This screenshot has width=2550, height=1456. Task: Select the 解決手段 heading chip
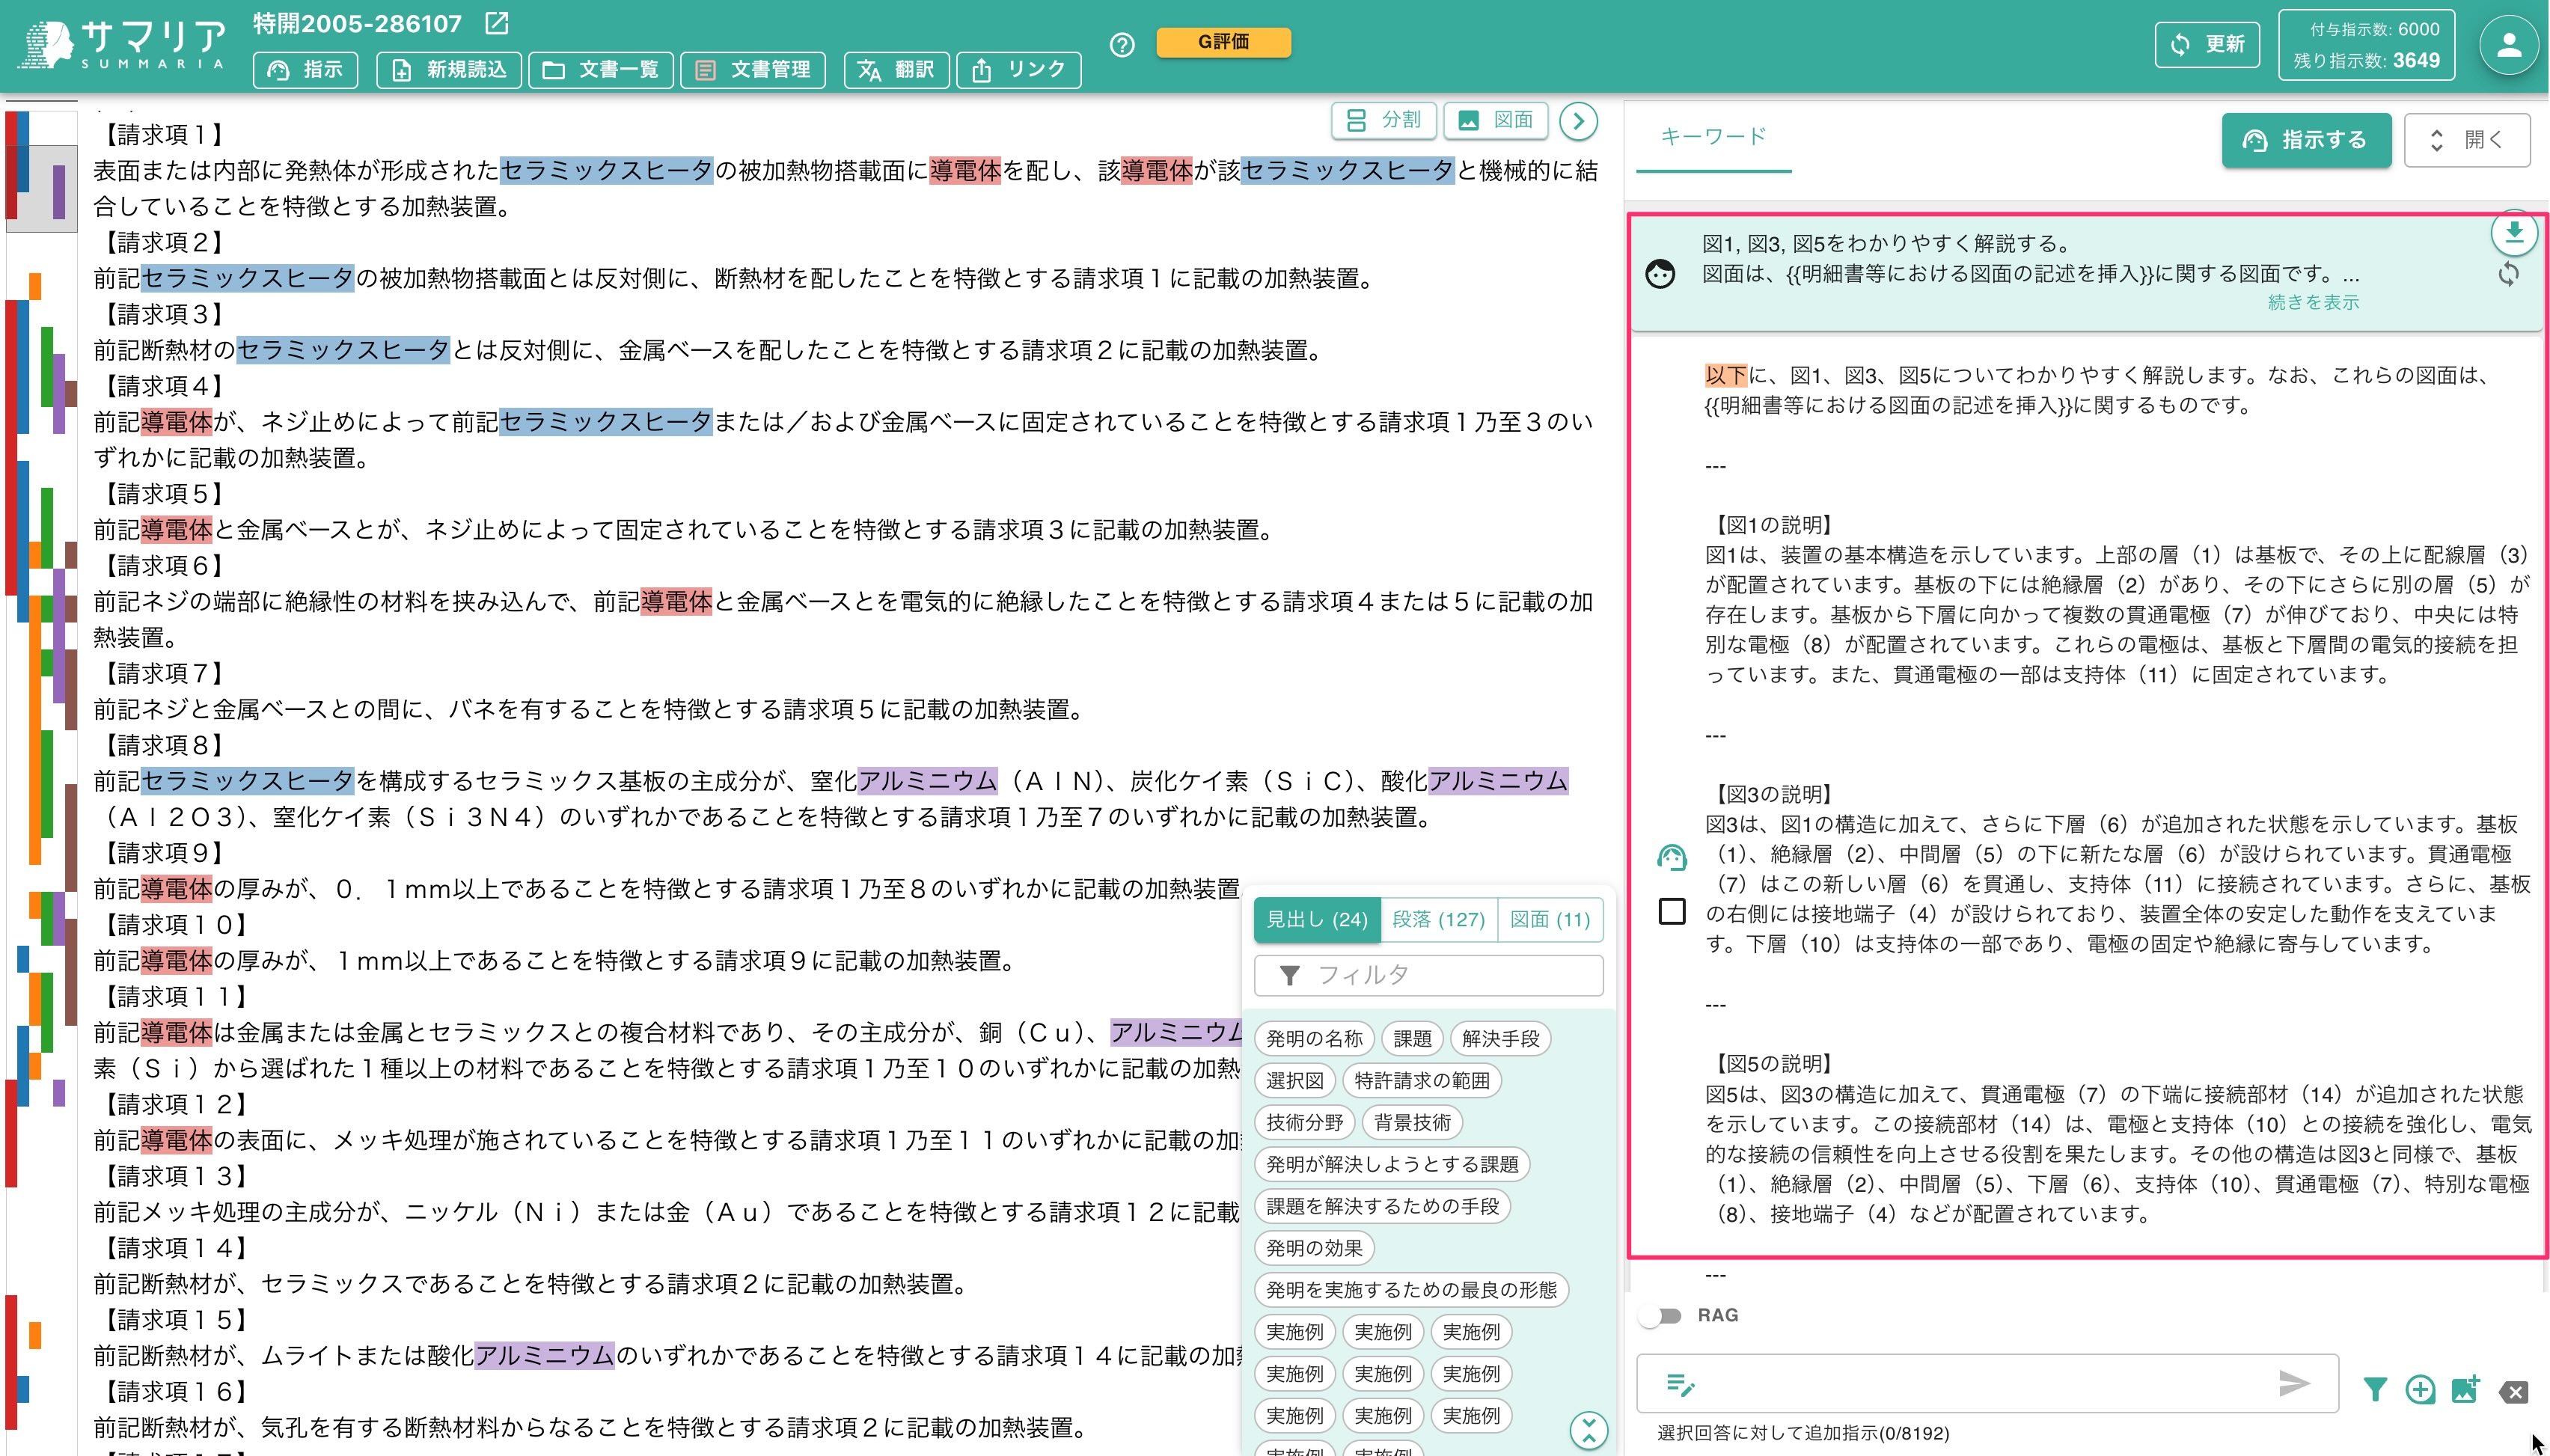(1500, 1039)
